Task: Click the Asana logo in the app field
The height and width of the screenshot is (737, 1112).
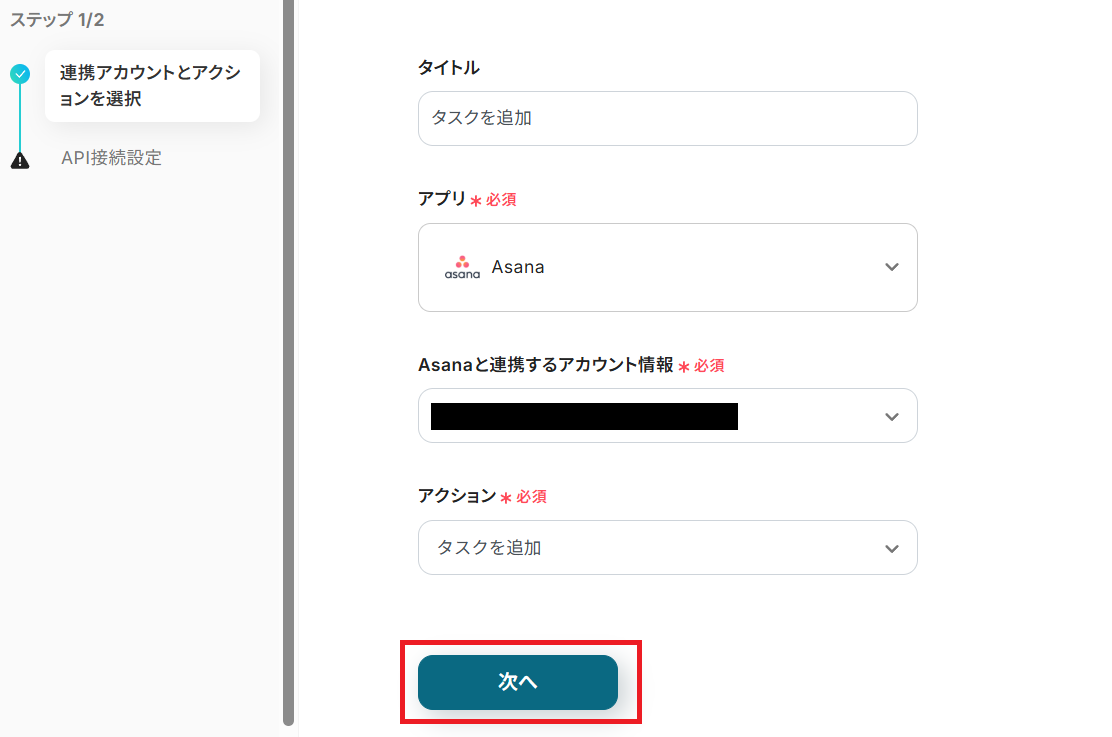Action: [x=462, y=267]
